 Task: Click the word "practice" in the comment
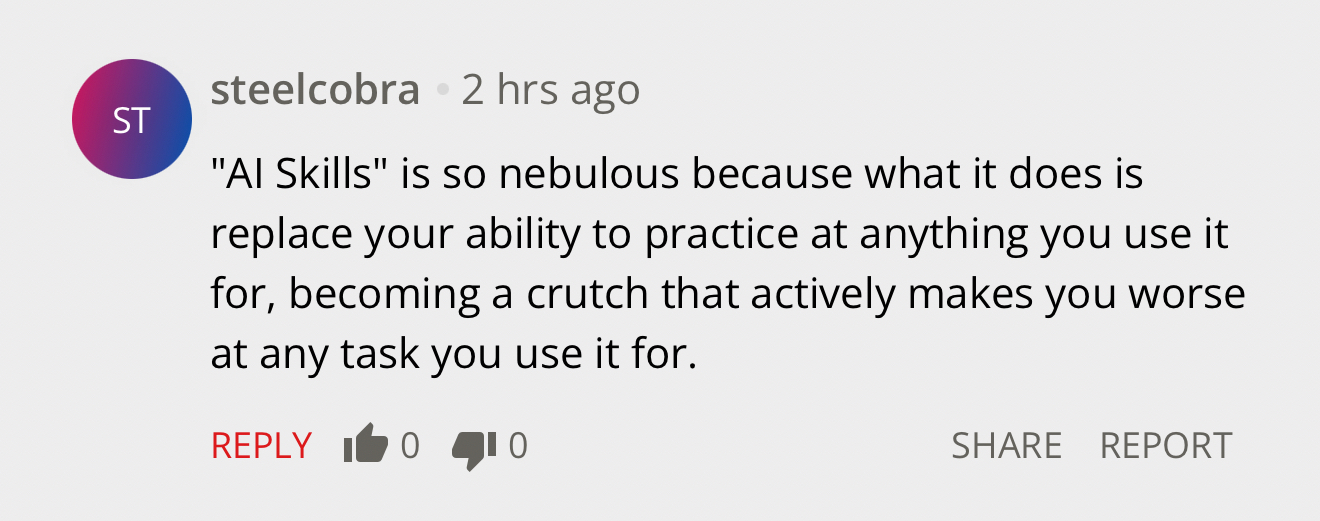721,235
